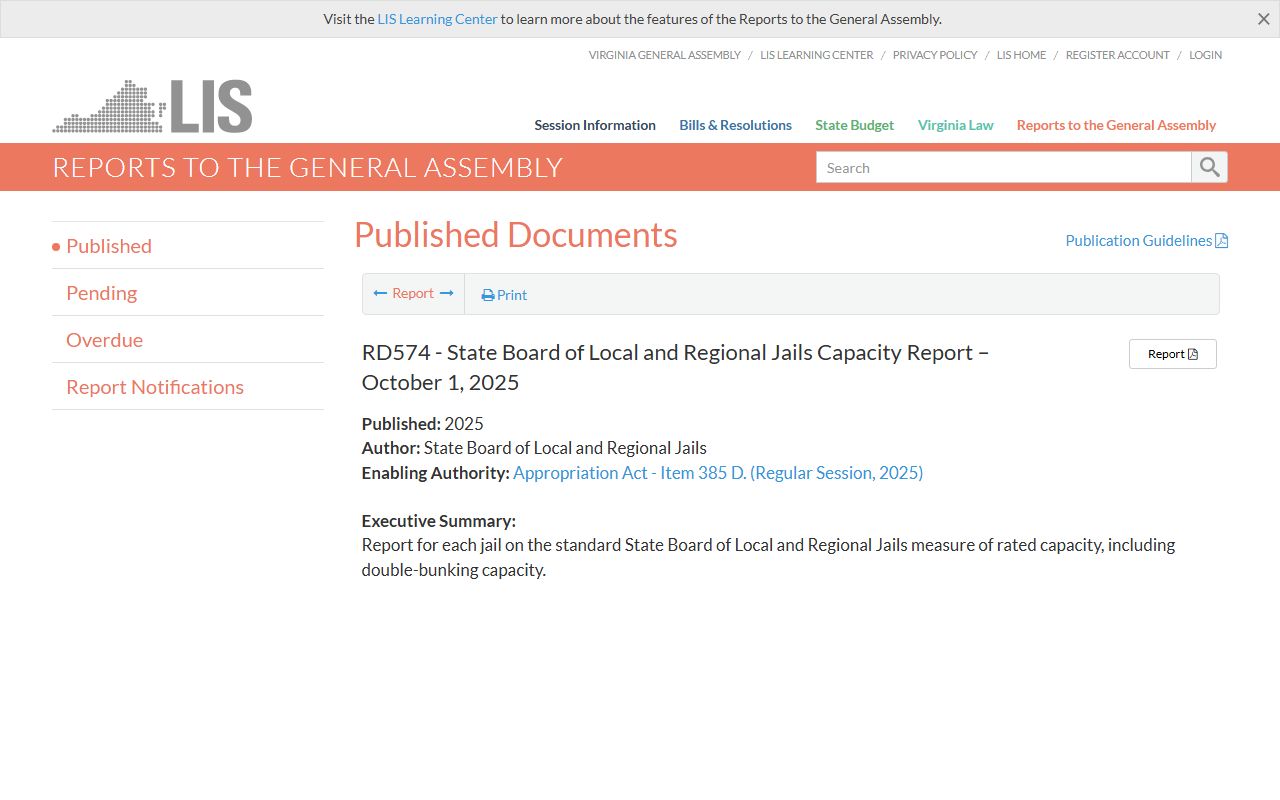This screenshot has height=800, width=1280.
Task: Open Reports to the General Assembly menu
Action: click(x=1116, y=125)
